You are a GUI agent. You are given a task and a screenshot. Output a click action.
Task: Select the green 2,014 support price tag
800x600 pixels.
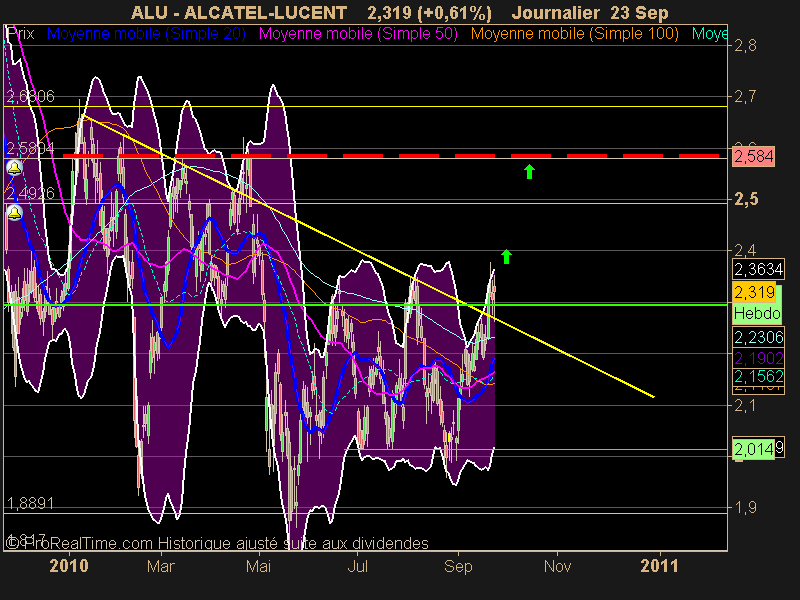[754, 449]
